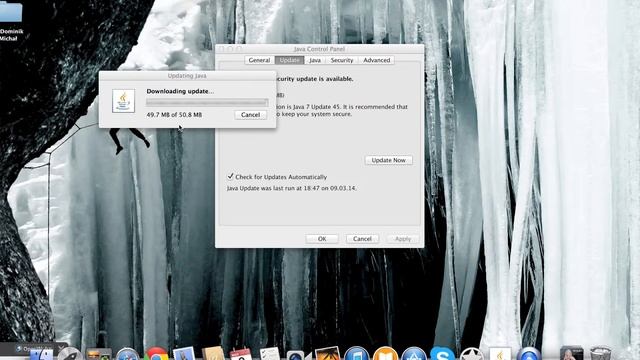640x360 pixels.
Task: Open Calendar from the dock
Action: point(241,354)
